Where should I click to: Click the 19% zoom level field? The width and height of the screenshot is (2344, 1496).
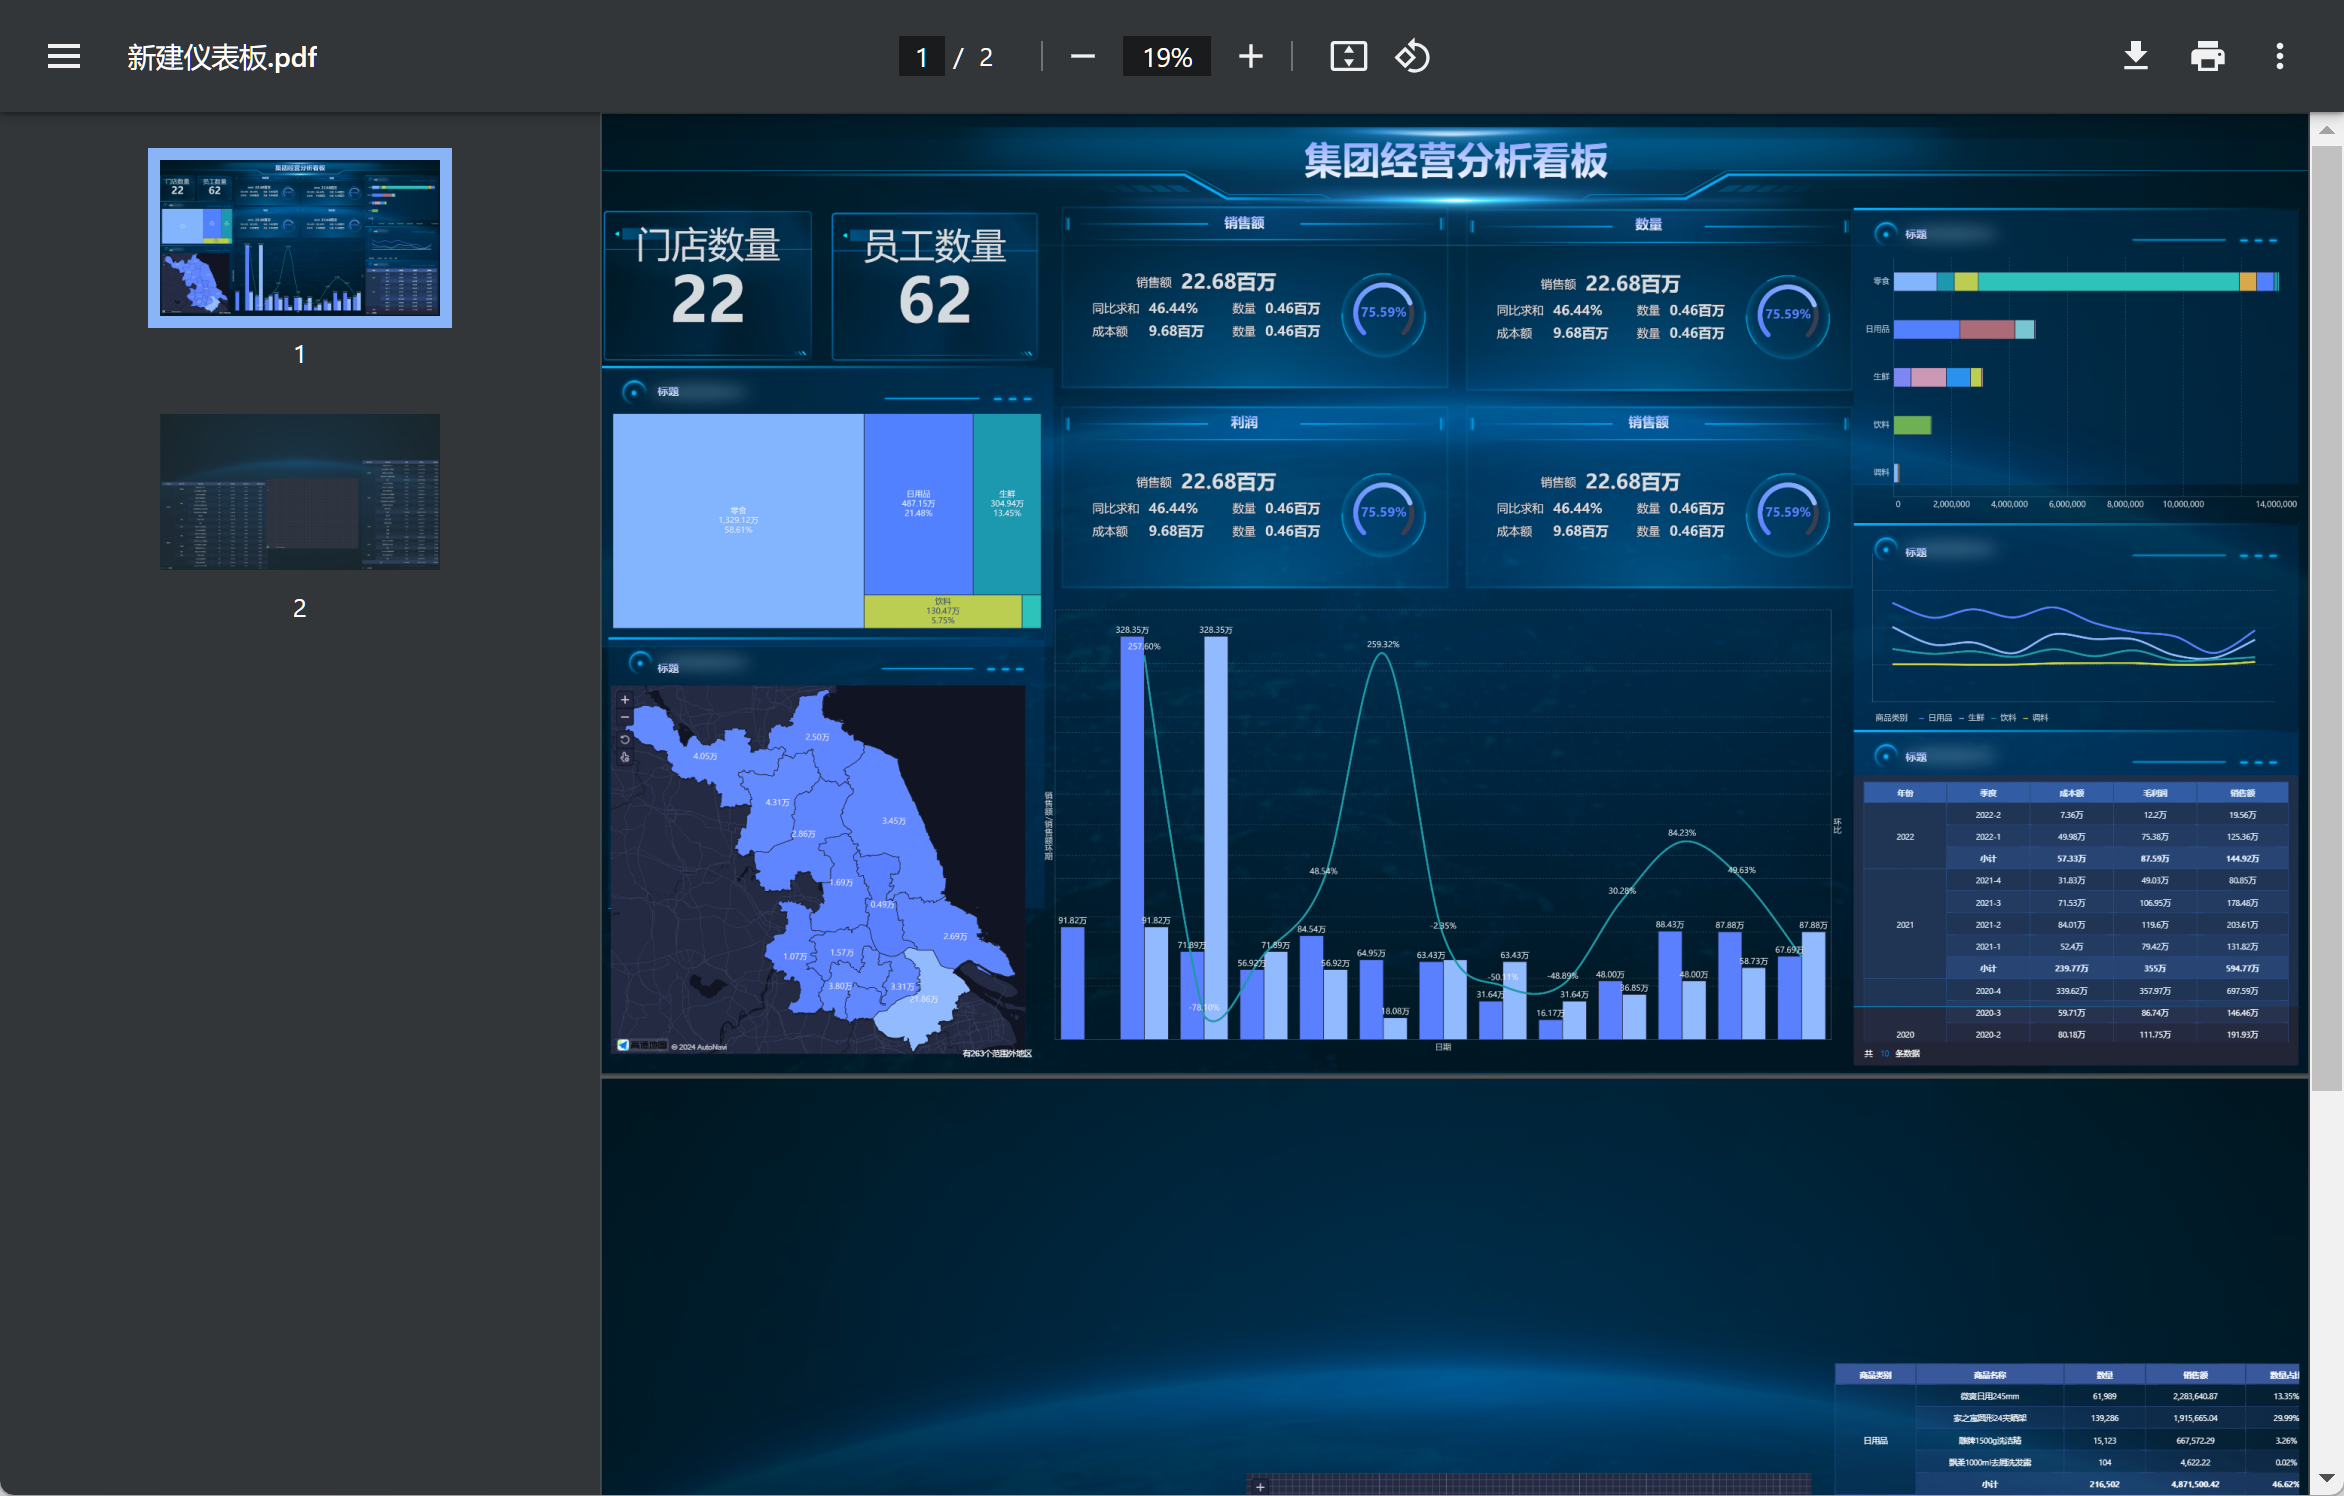tap(1166, 57)
